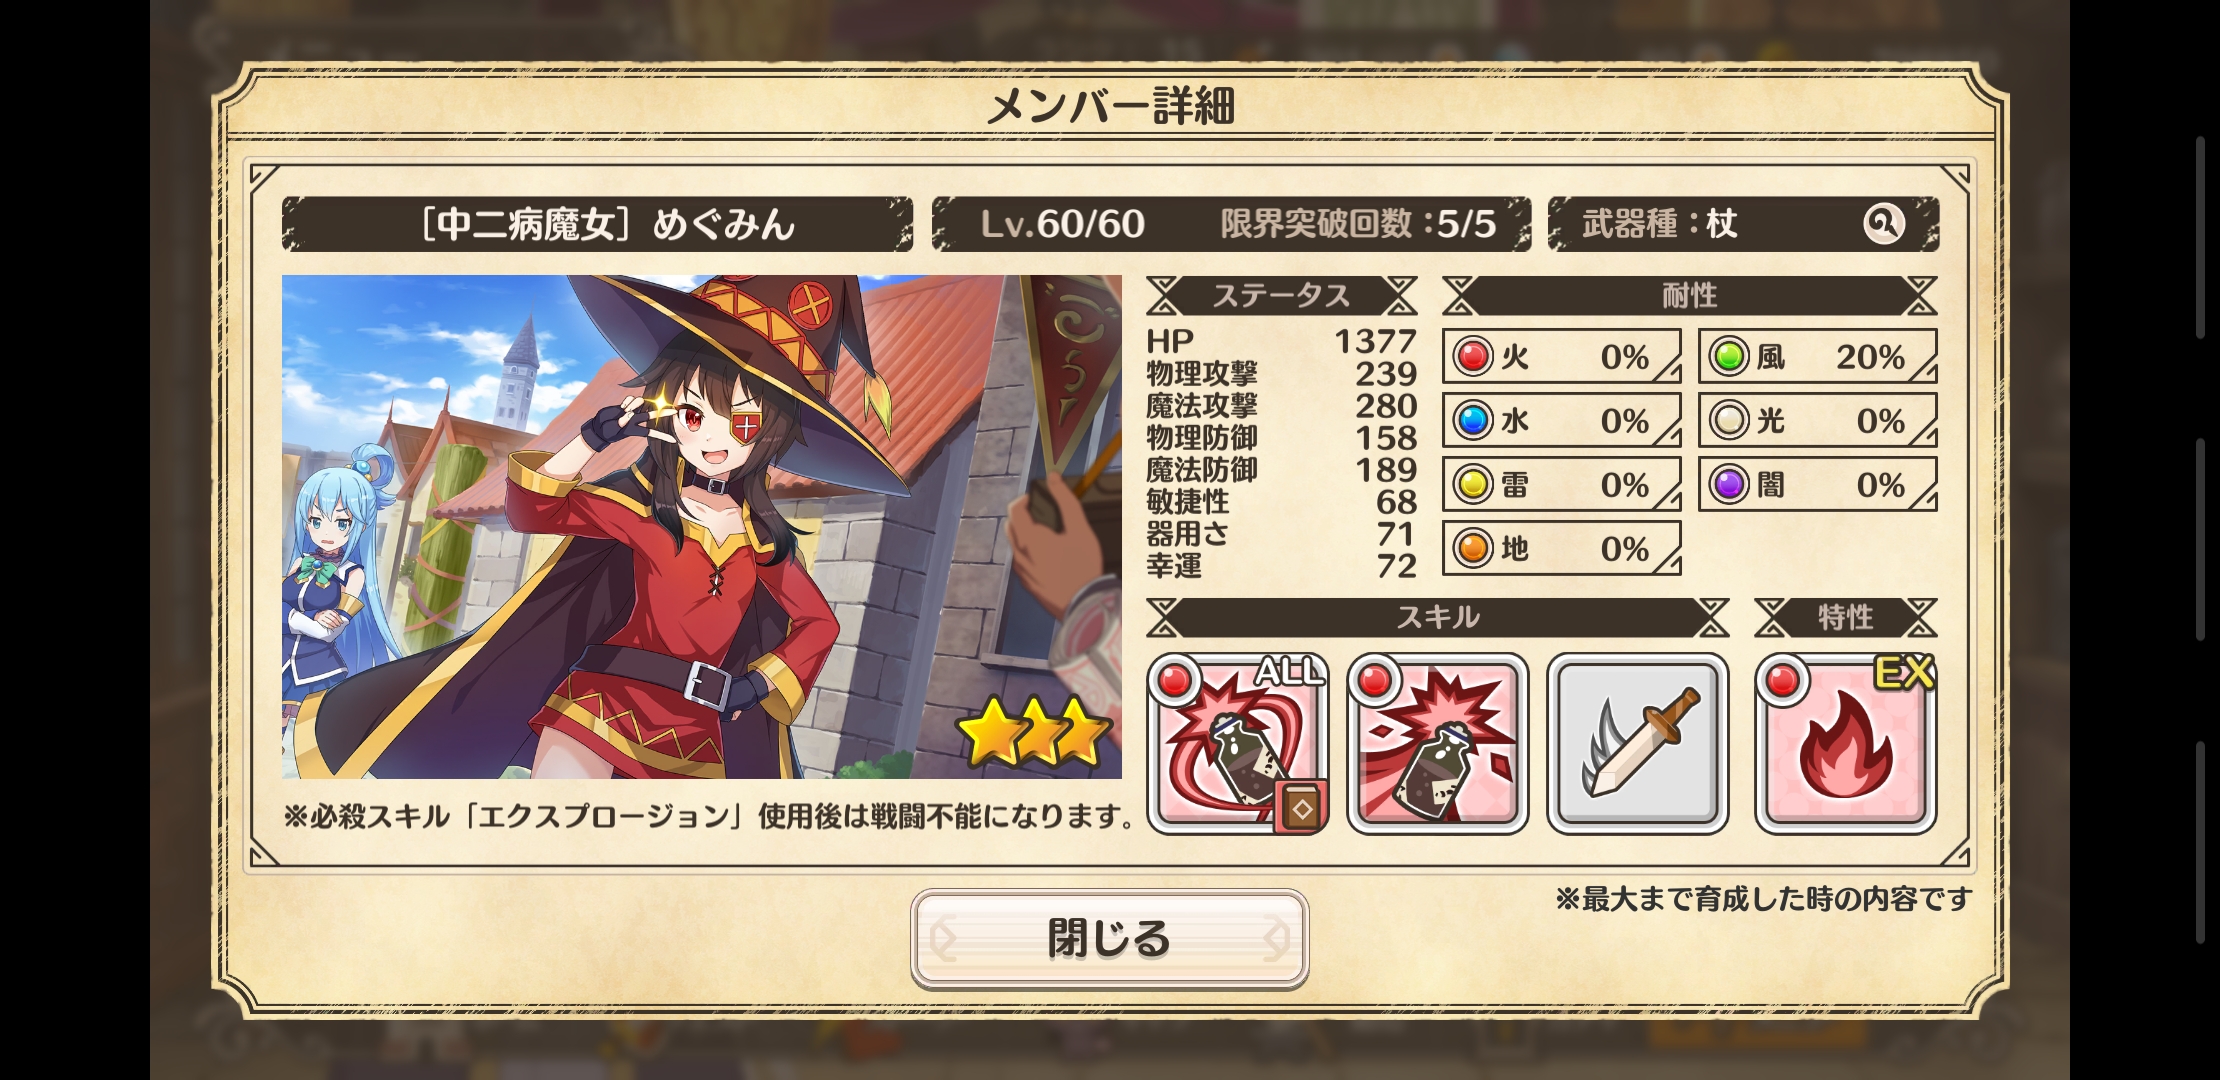The height and width of the screenshot is (1080, 2220).
Task: Tap the Megumin character illustration
Action: click(x=702, y=527)
